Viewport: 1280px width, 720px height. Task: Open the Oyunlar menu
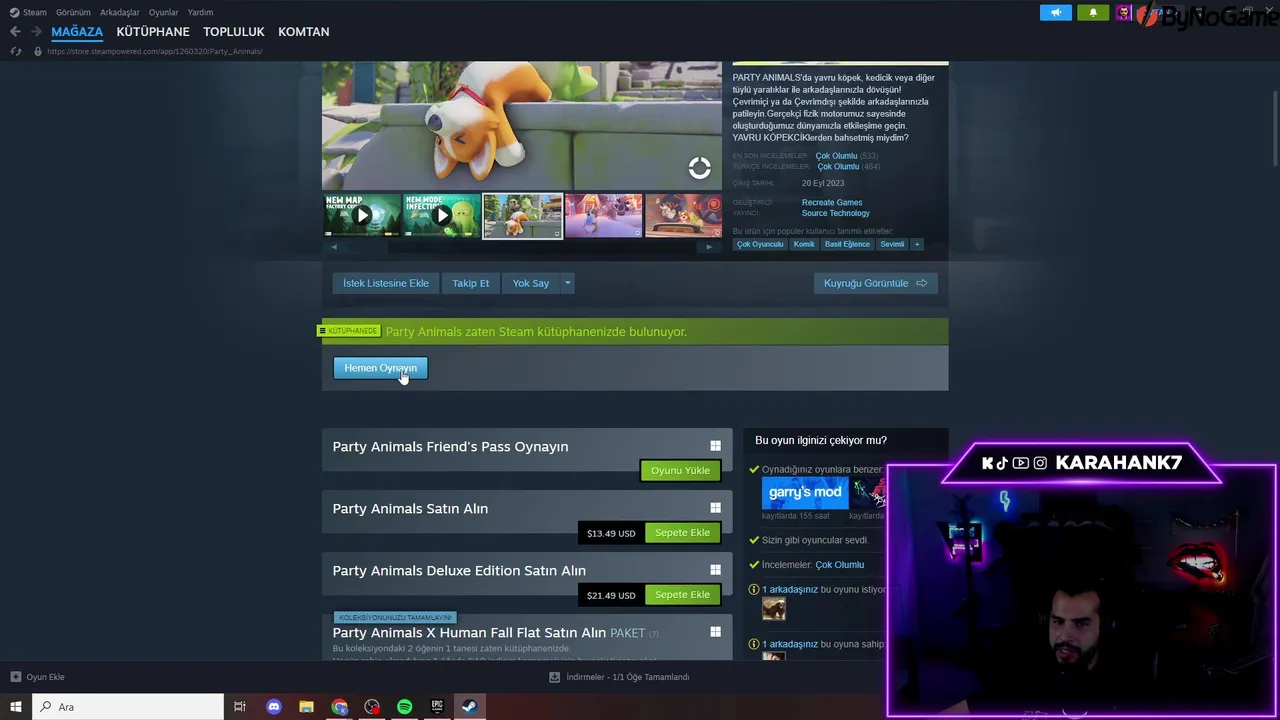164,12
